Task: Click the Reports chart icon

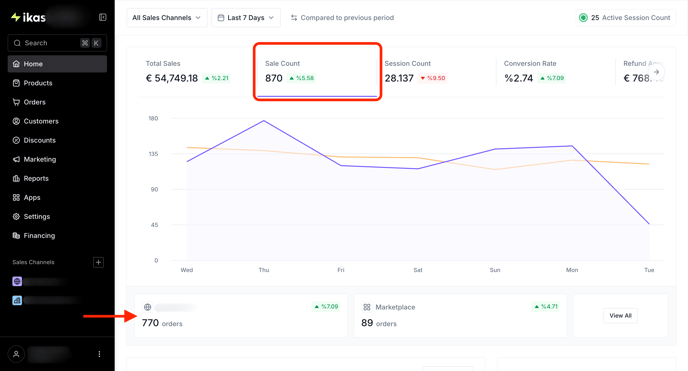Action: point(16,178)
